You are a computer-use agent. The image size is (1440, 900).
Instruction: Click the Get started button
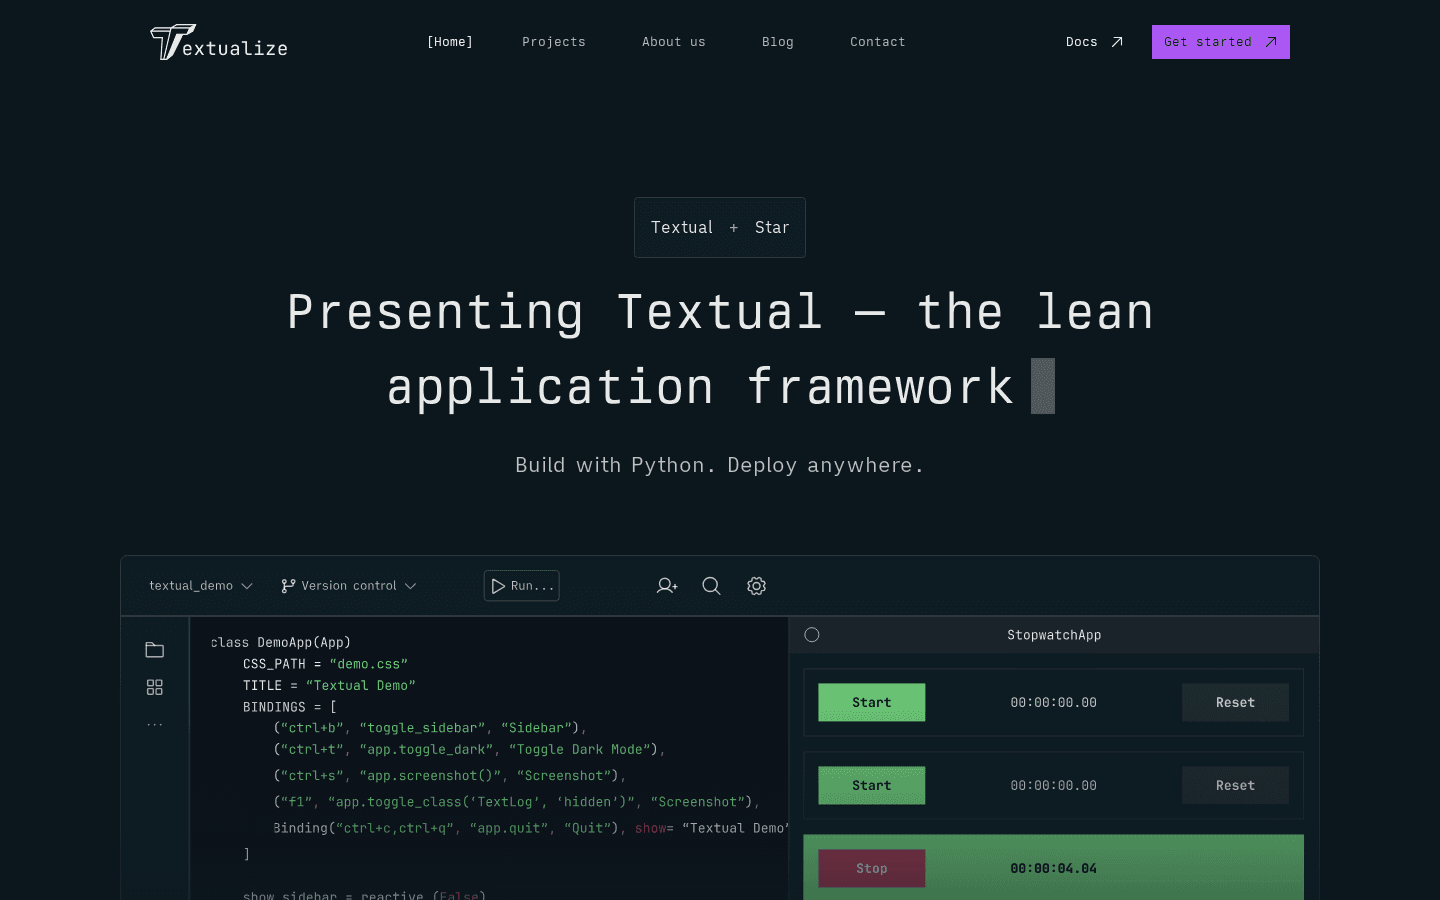[1220, 42]
